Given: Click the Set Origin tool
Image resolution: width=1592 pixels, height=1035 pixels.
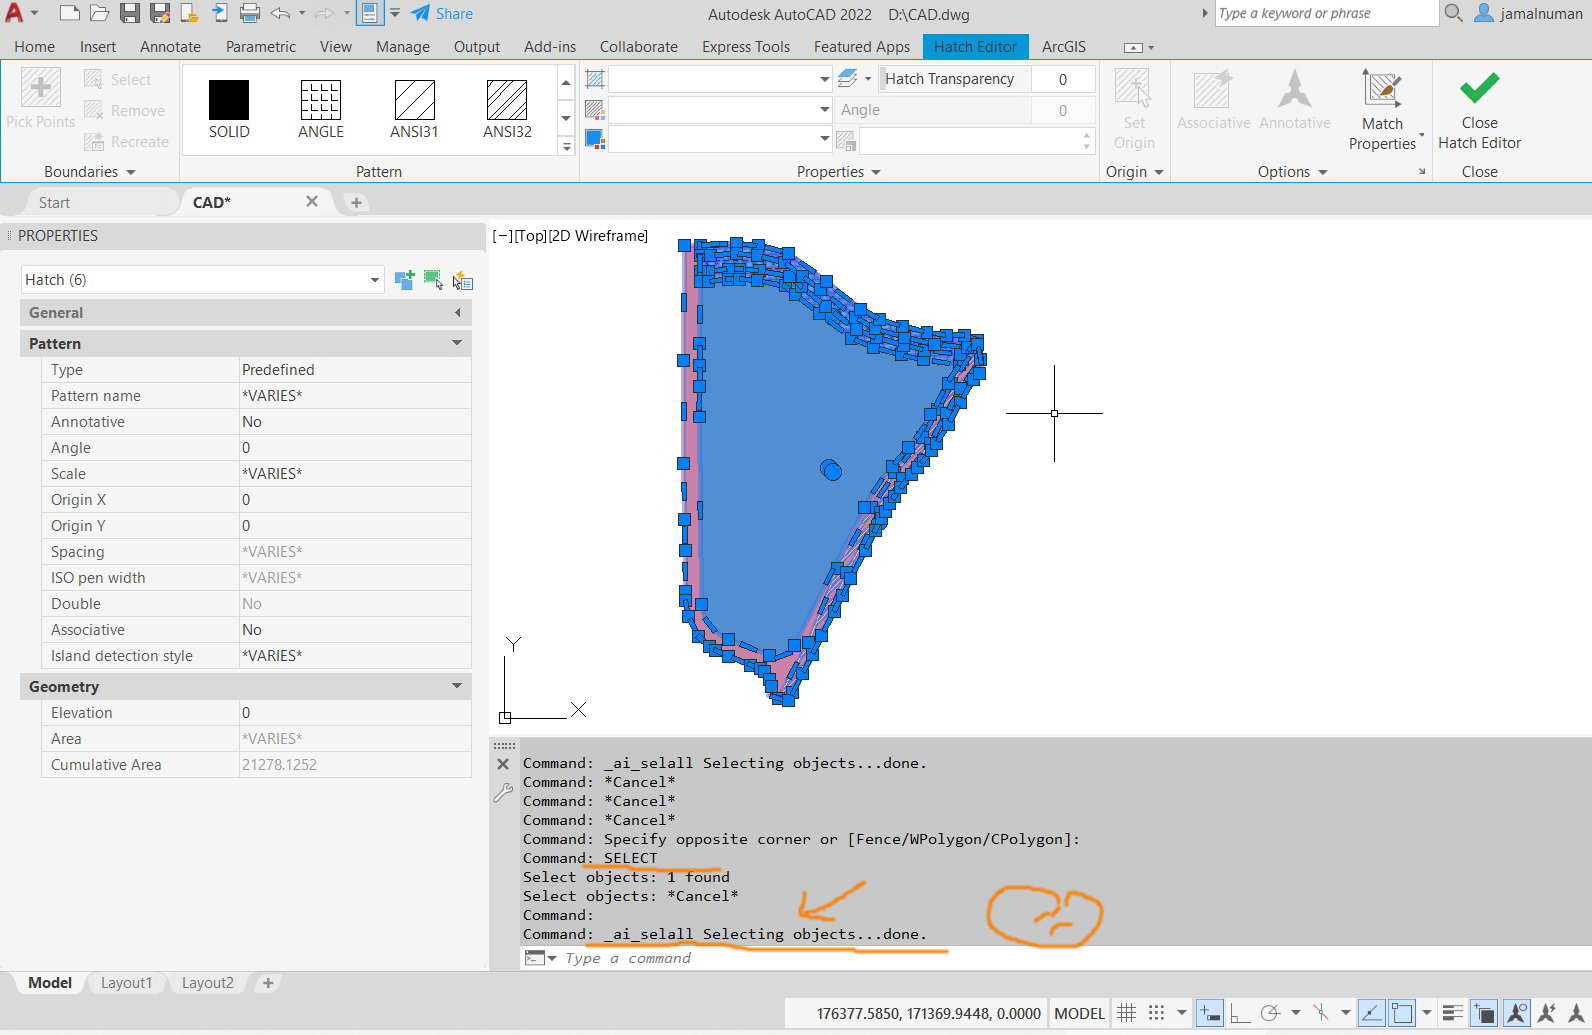Looking at the screenshot, I should (x=1134, y=110).
